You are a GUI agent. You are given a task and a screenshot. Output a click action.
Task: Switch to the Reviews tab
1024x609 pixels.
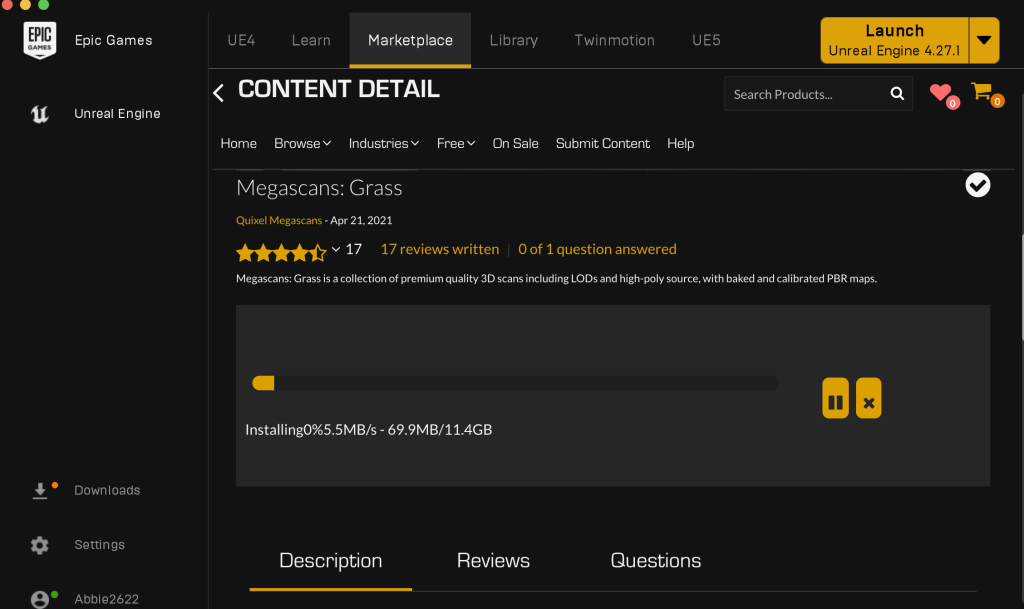tap(493, 560)
